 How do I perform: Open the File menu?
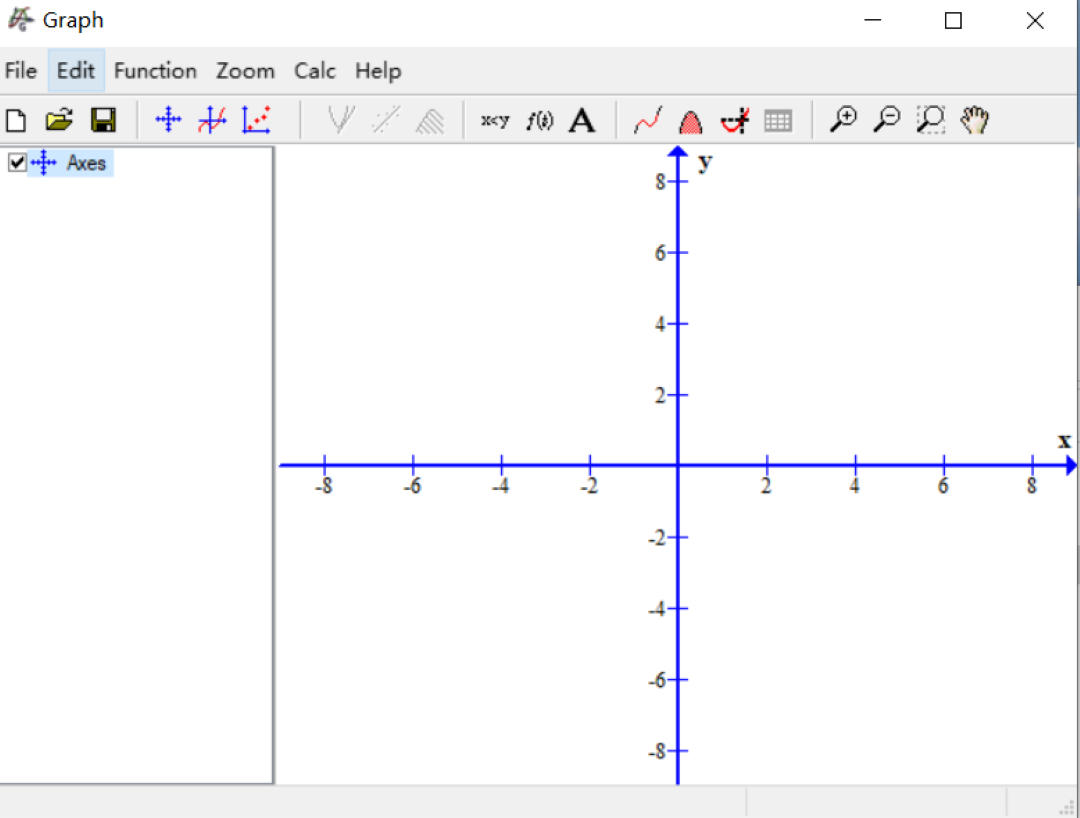tap(20, 71)
